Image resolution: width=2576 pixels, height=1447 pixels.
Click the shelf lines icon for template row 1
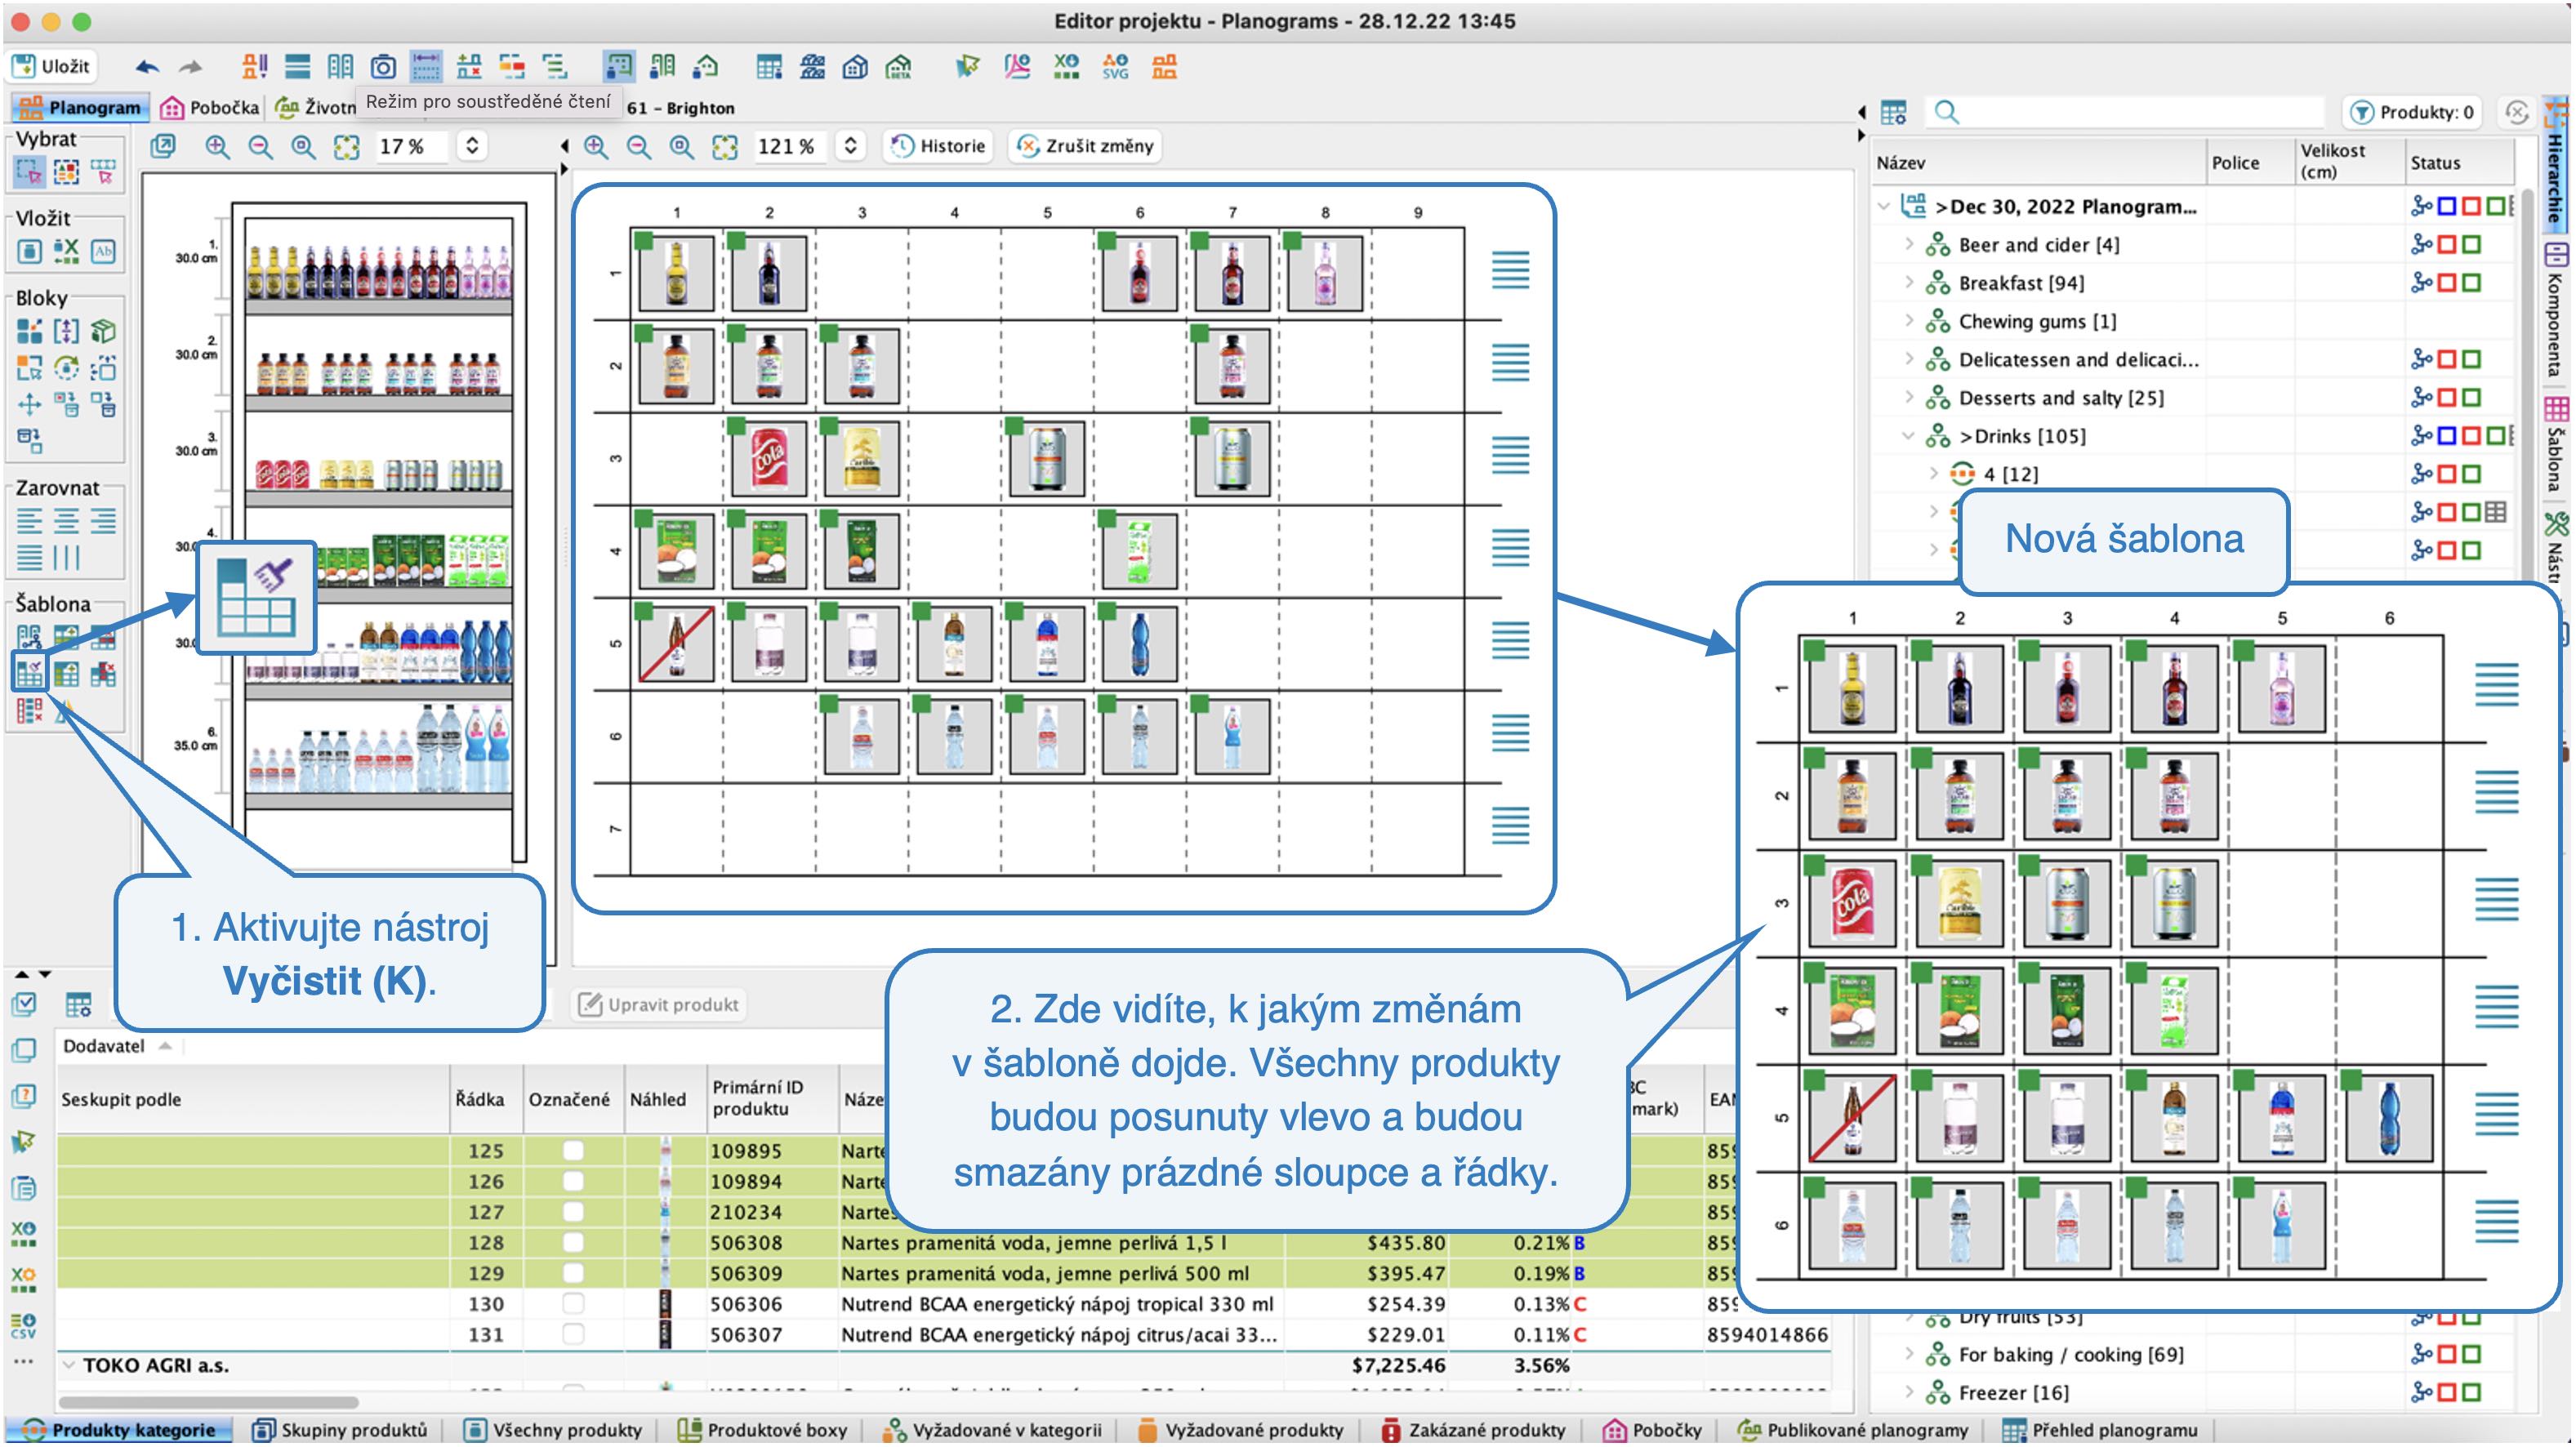click(1510, 270)
